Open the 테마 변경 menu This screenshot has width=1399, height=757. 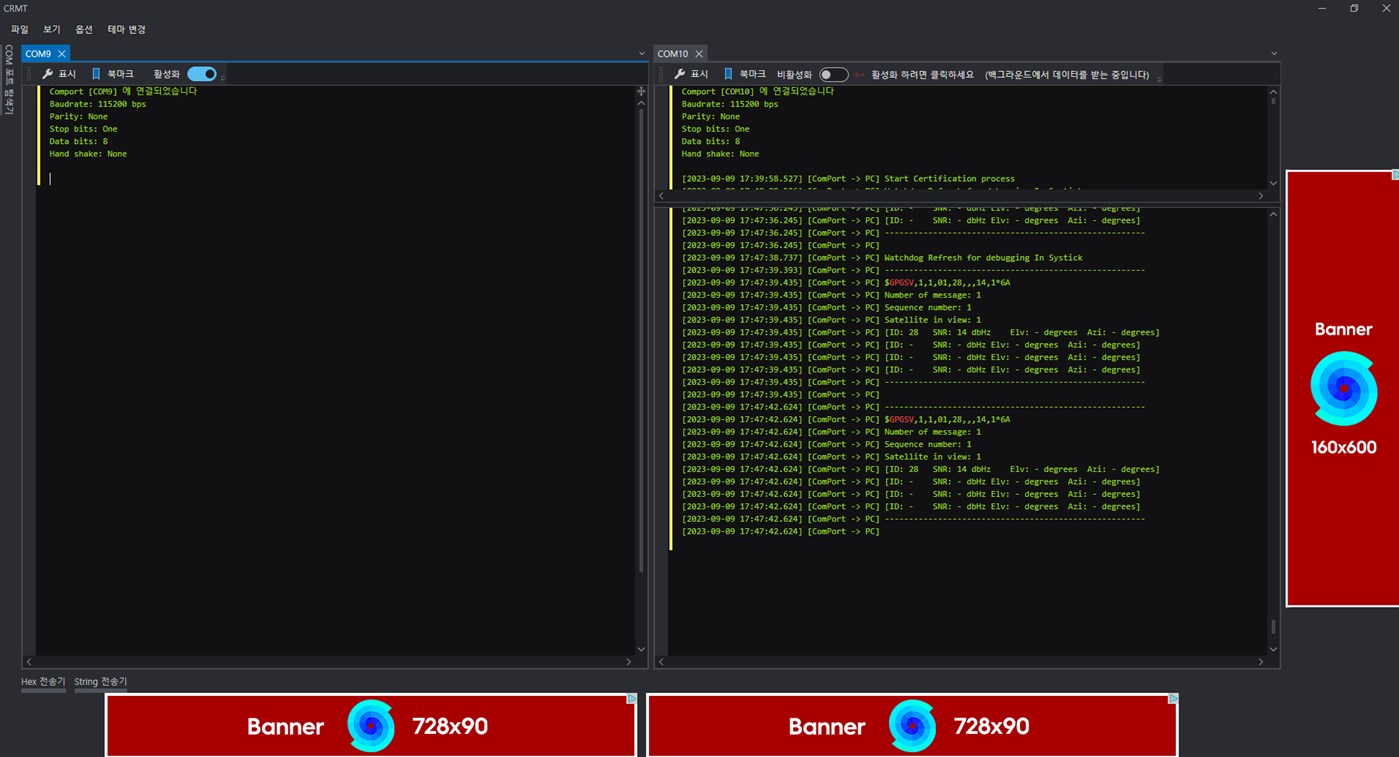pos(127,29)
